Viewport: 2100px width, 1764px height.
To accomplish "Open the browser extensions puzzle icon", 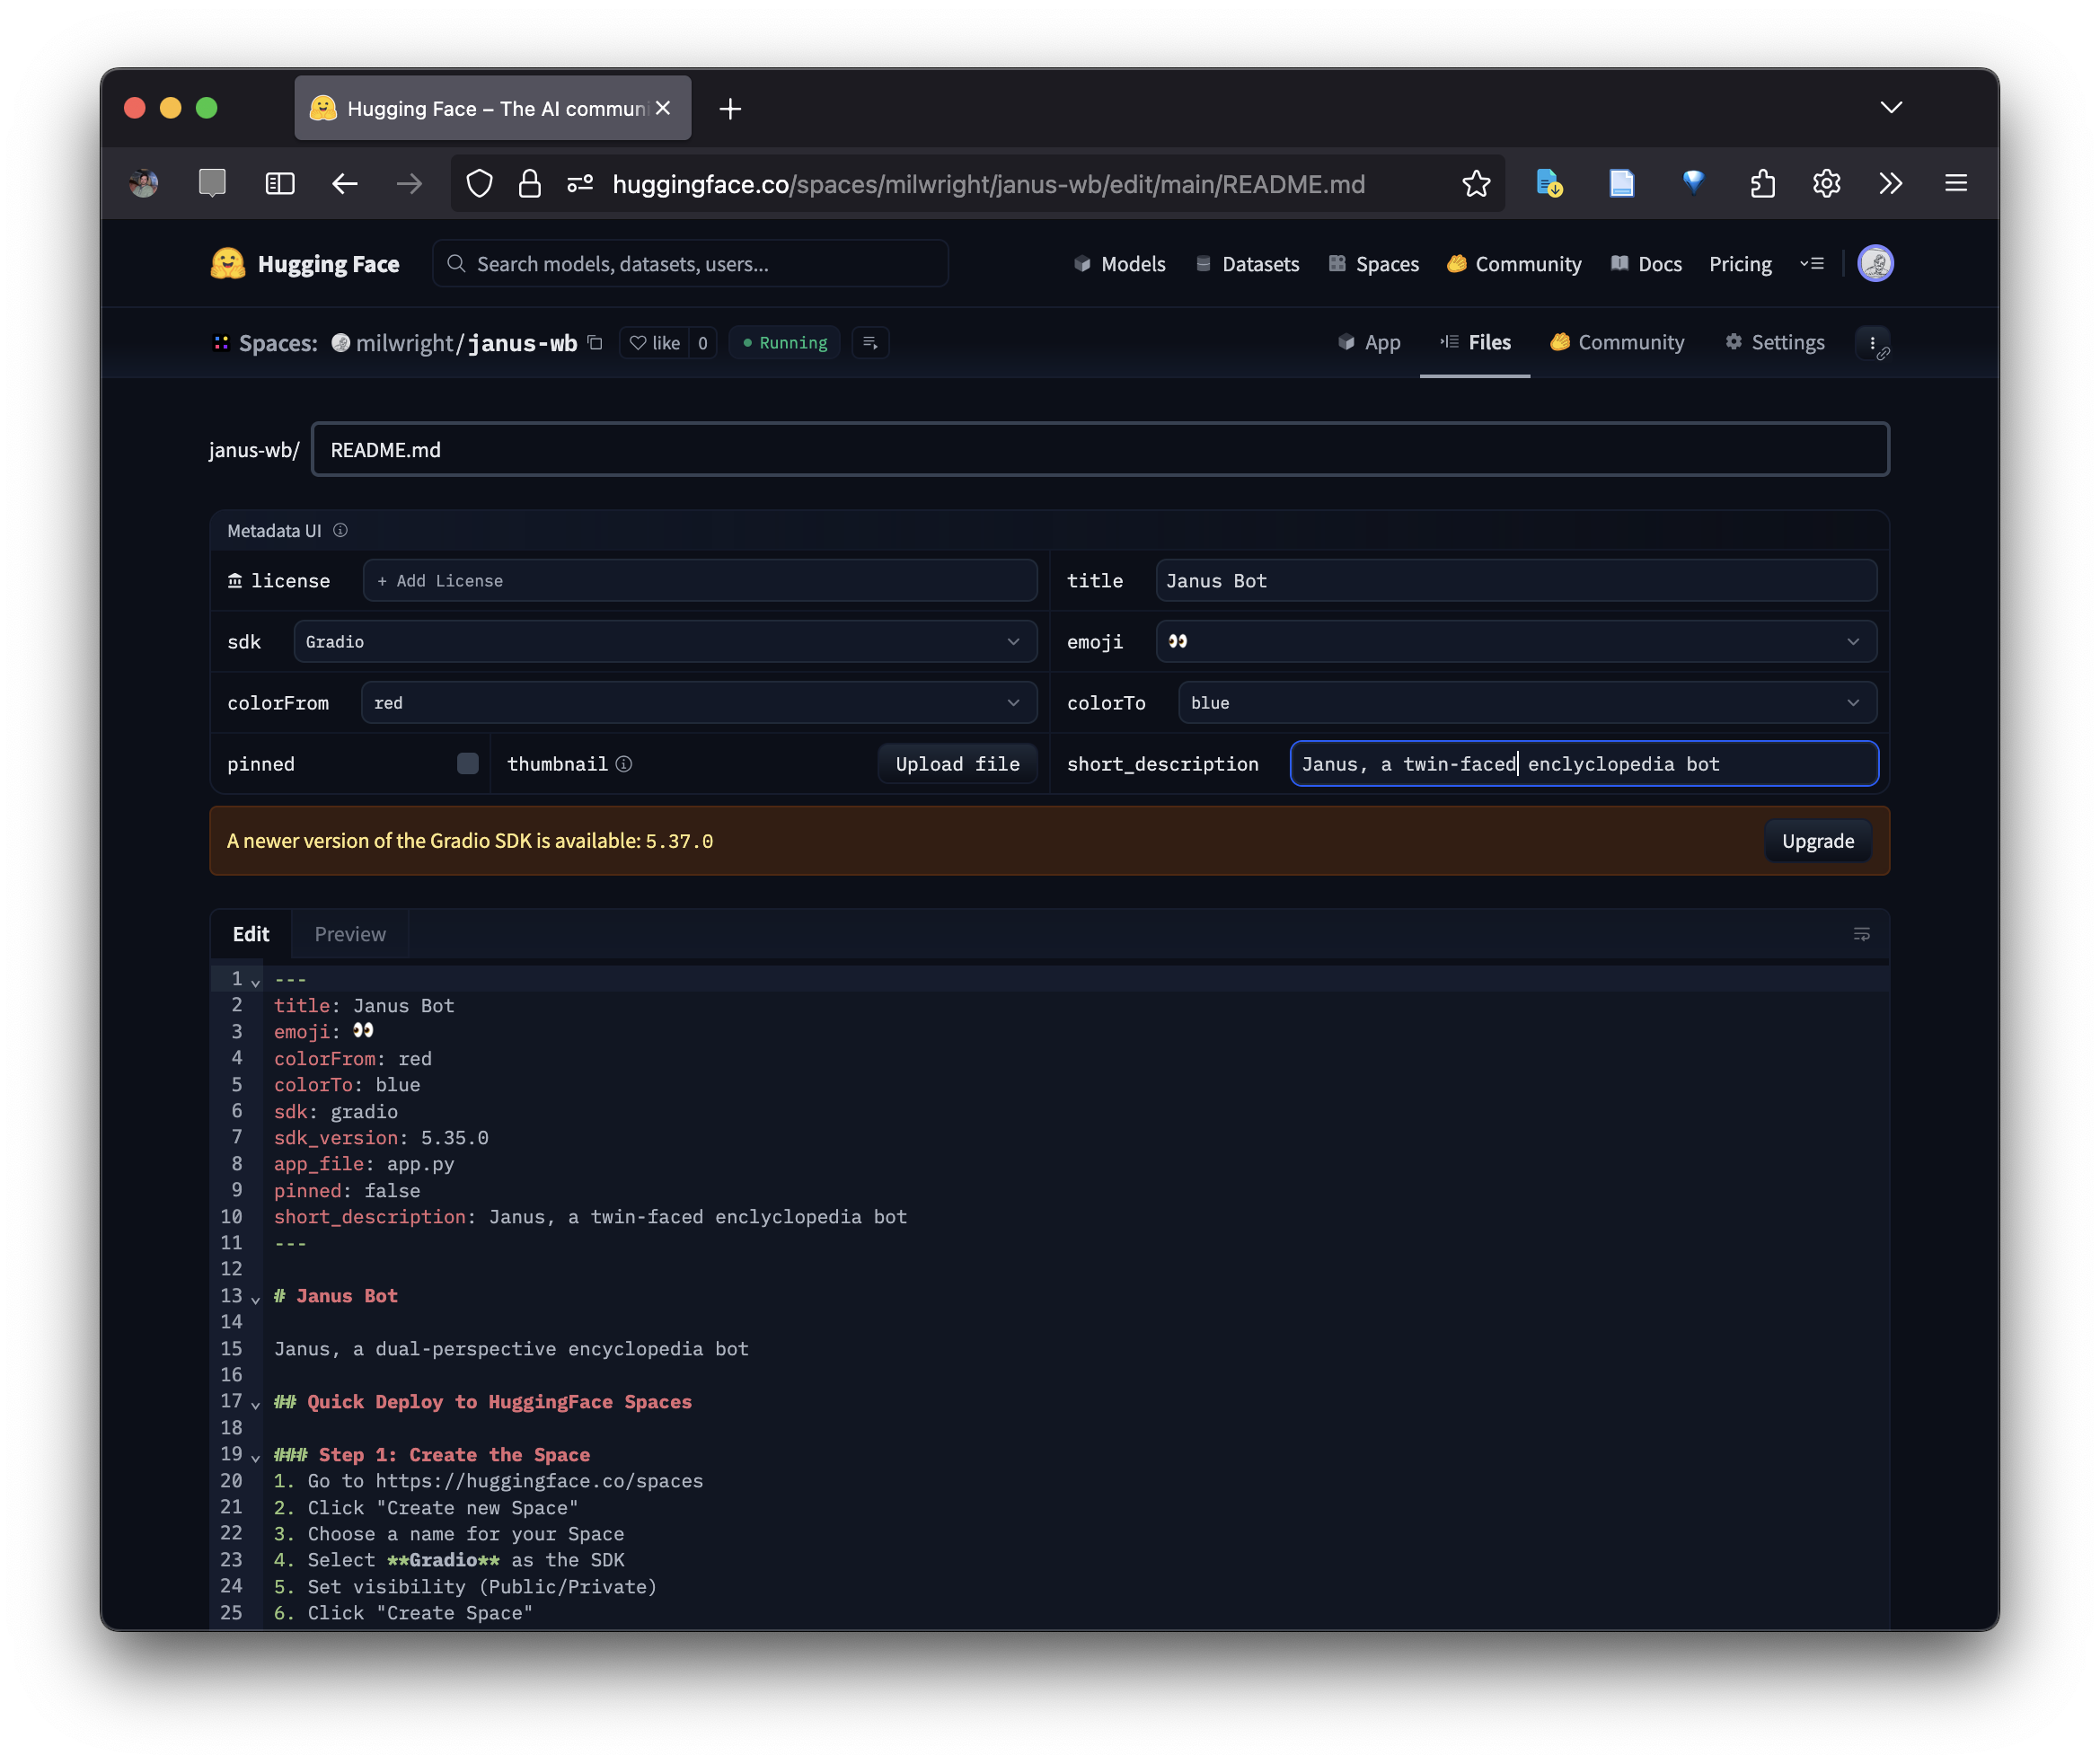I will point(1763,184).
